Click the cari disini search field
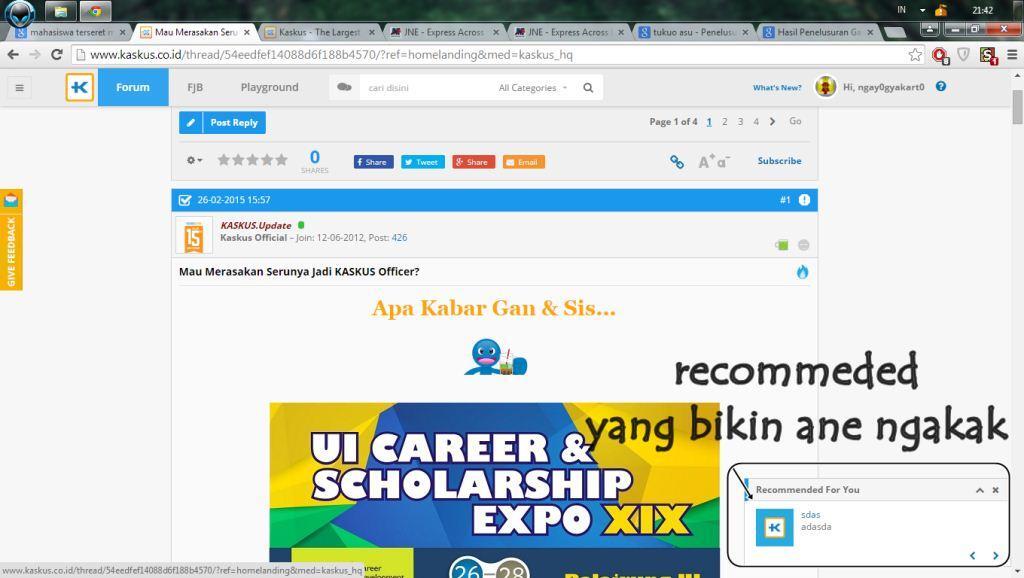Screen dimensions: 1024x578 click(x=424, y=88)
